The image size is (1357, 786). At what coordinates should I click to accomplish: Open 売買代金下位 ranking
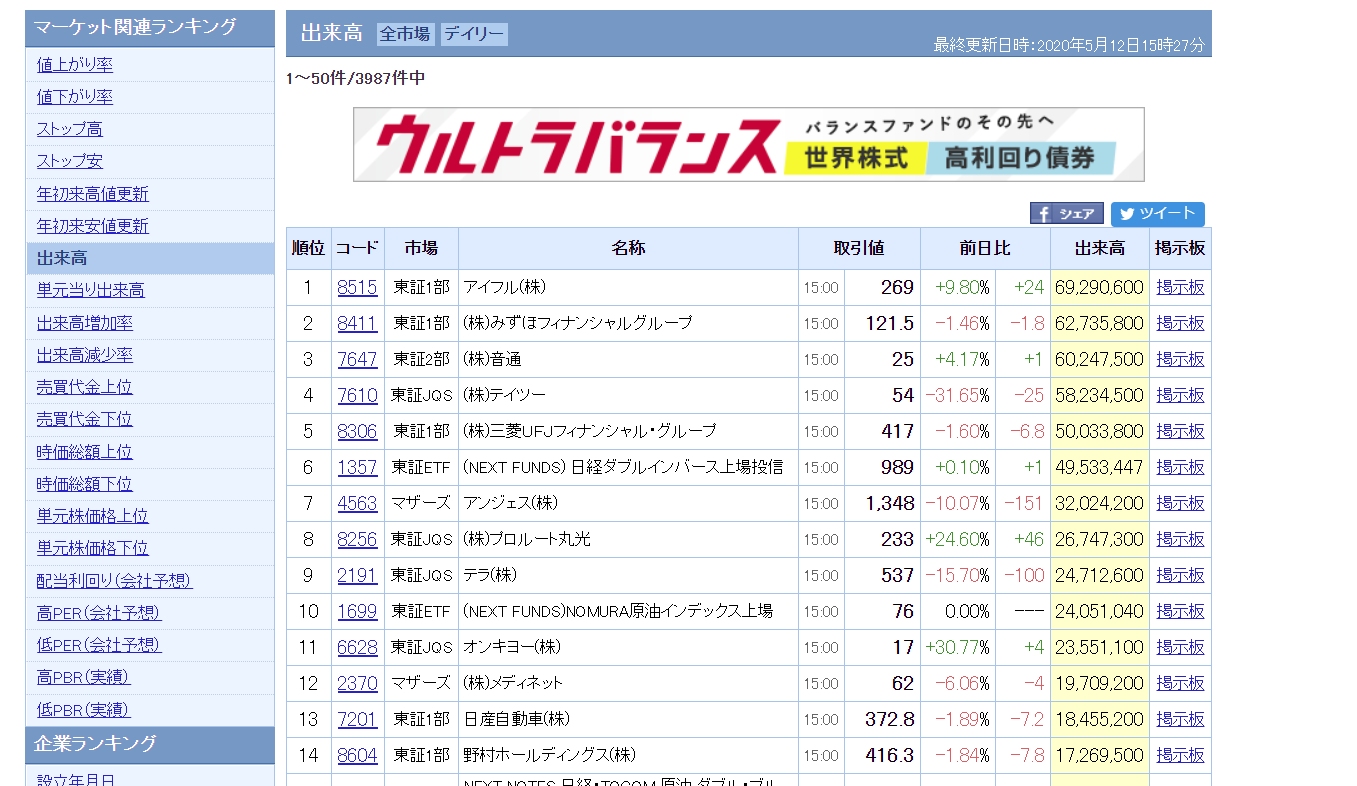point(85,419)
